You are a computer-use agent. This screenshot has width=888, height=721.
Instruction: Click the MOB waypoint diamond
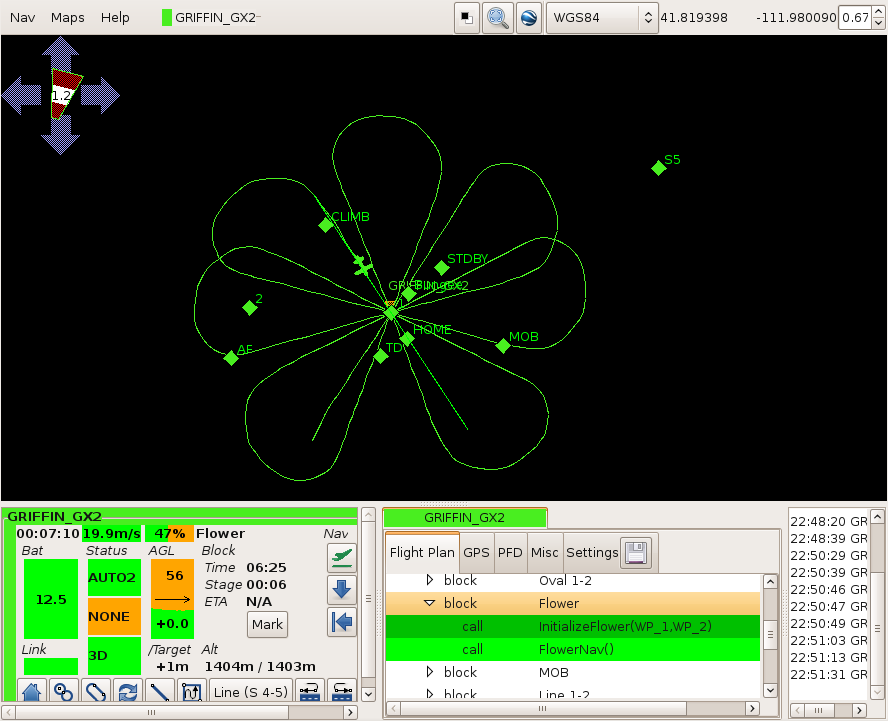[x=503, y=345]
